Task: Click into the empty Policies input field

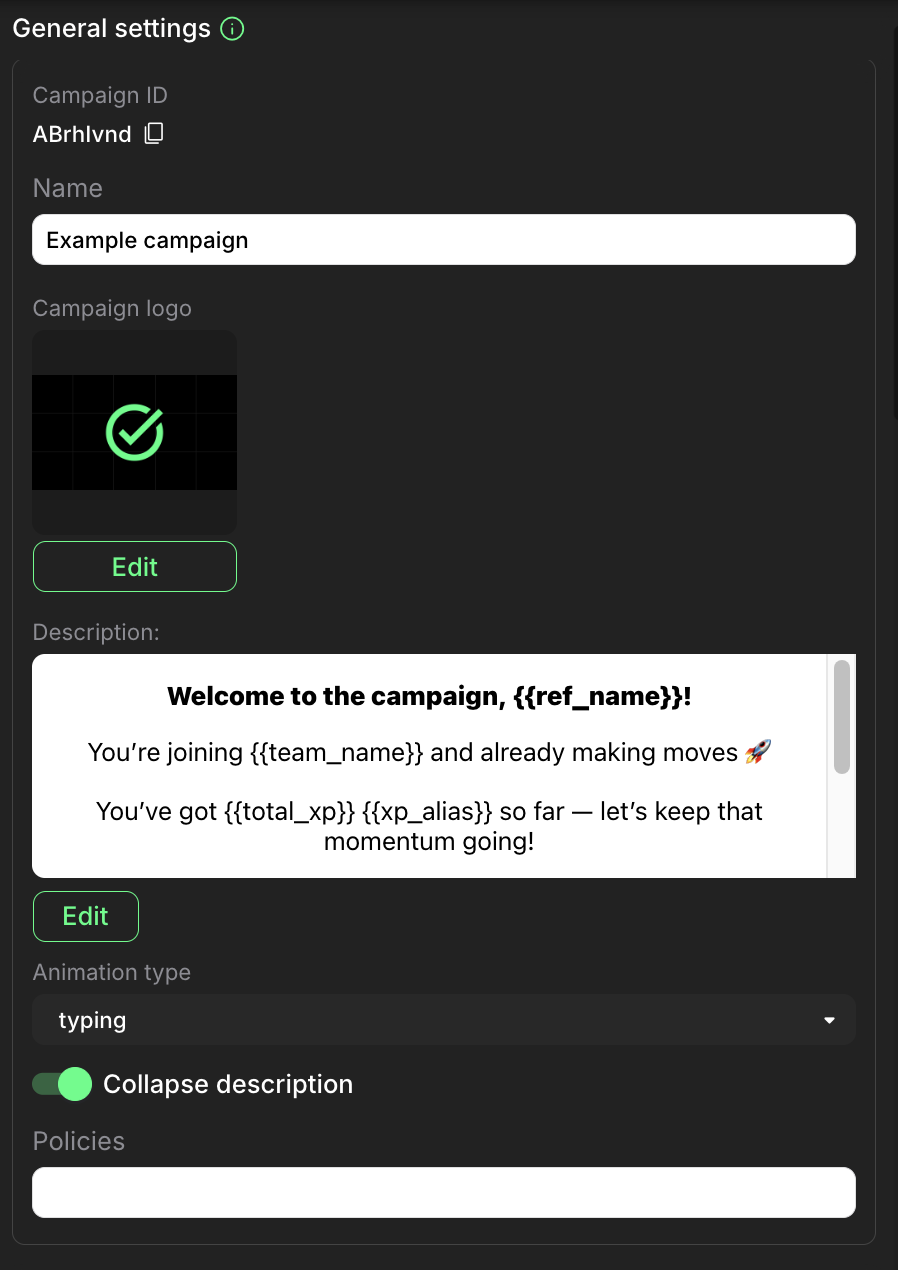Action: point(443,1192)
